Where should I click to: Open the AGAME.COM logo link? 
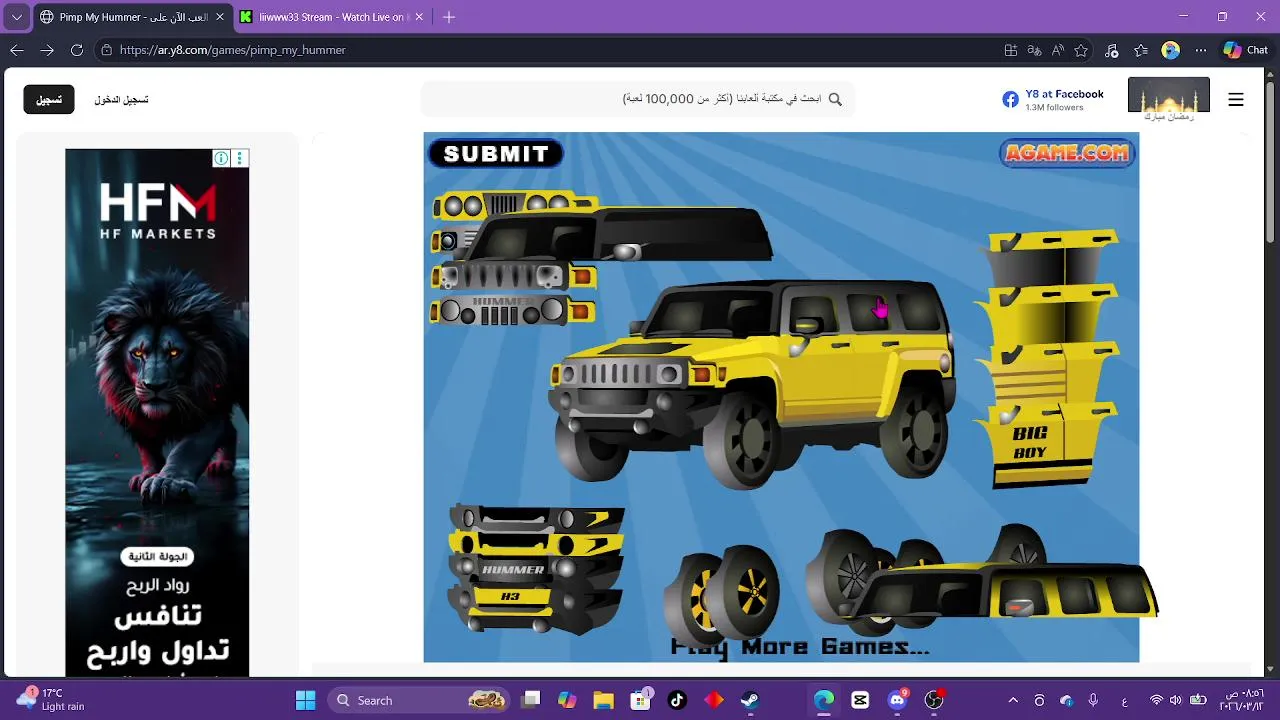(1067, 153)
